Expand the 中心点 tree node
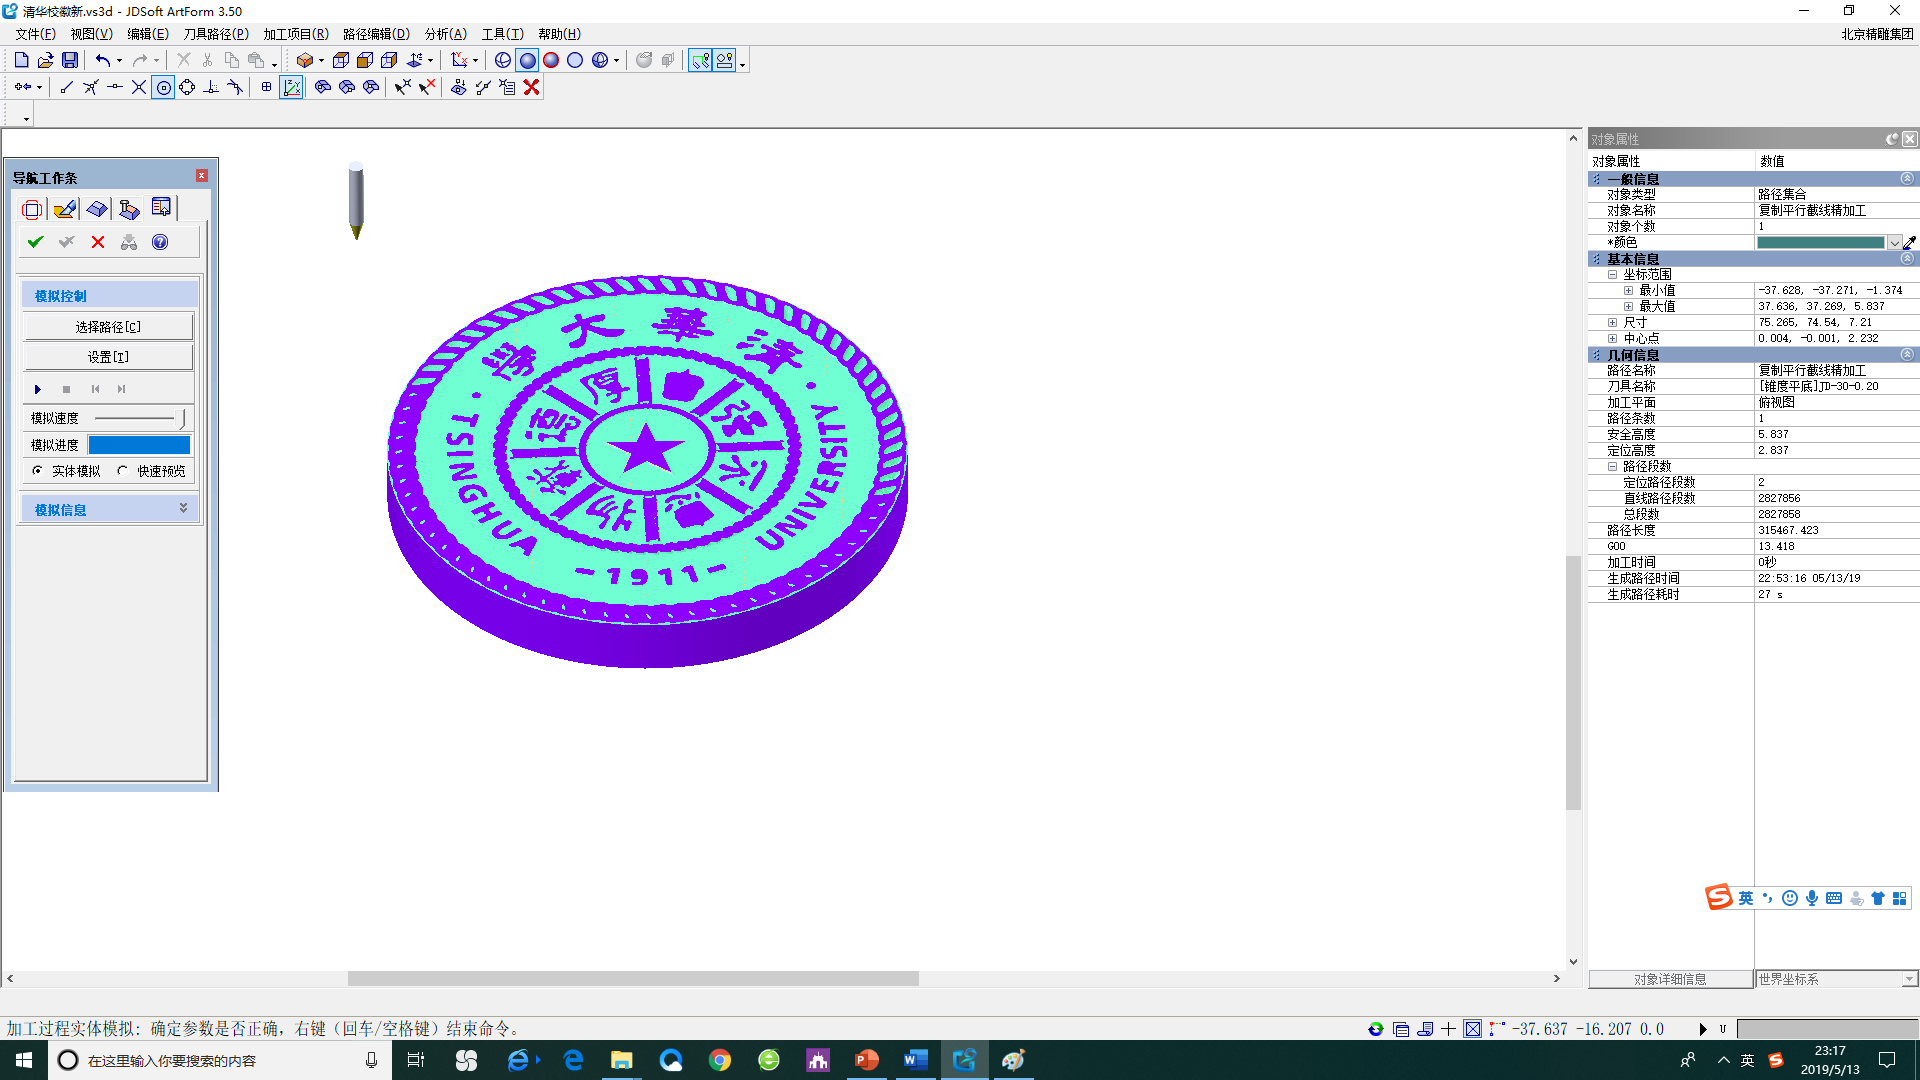The width and height of the screenshot is (1920, 1080). click(x=1612, y=338)
